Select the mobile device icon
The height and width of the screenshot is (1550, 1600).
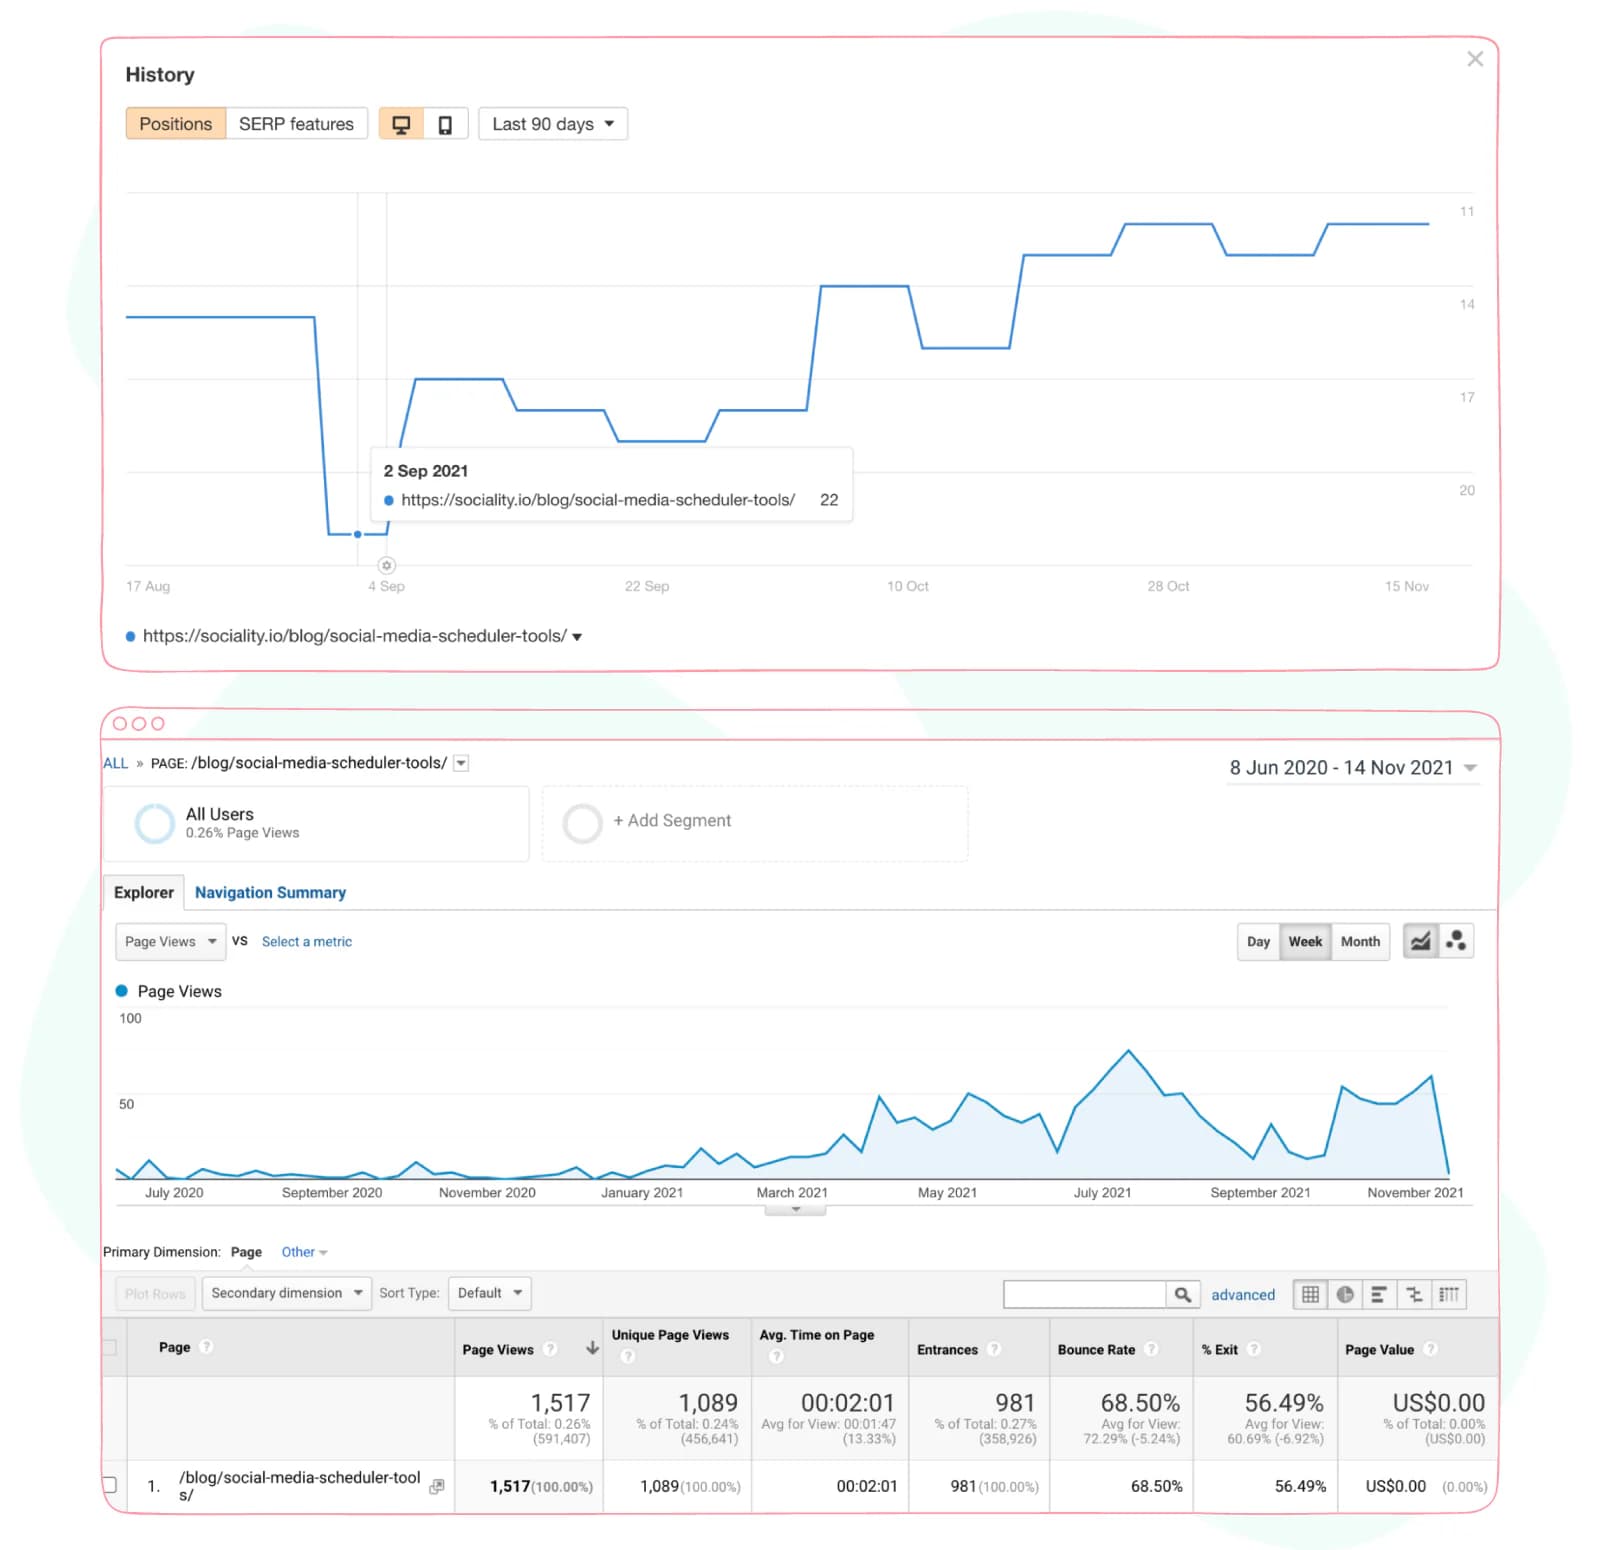pos(446,124)
